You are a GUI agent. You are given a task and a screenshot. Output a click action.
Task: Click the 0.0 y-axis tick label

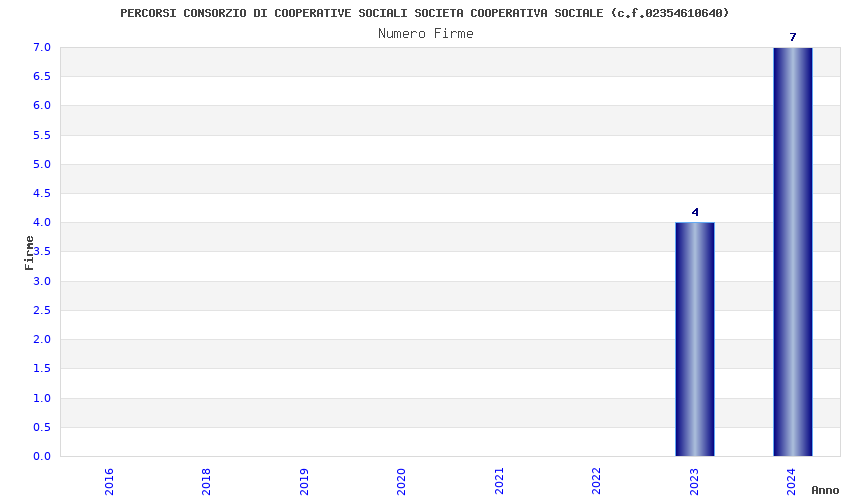pos(42,457)
